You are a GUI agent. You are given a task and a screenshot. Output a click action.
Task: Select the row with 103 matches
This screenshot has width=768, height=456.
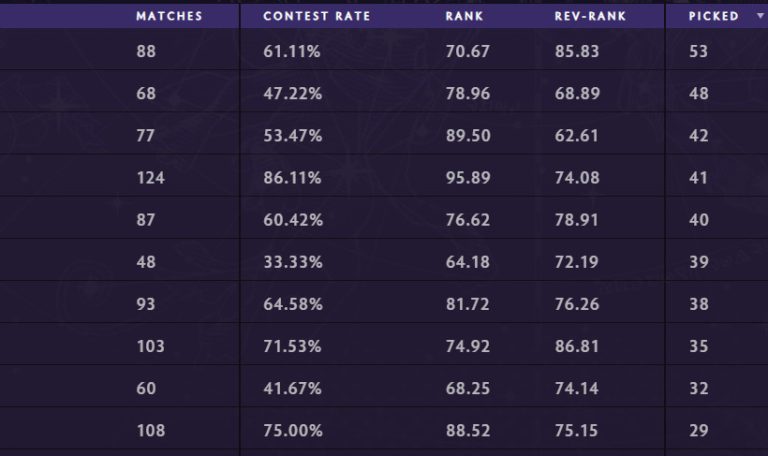click(150, 347)
